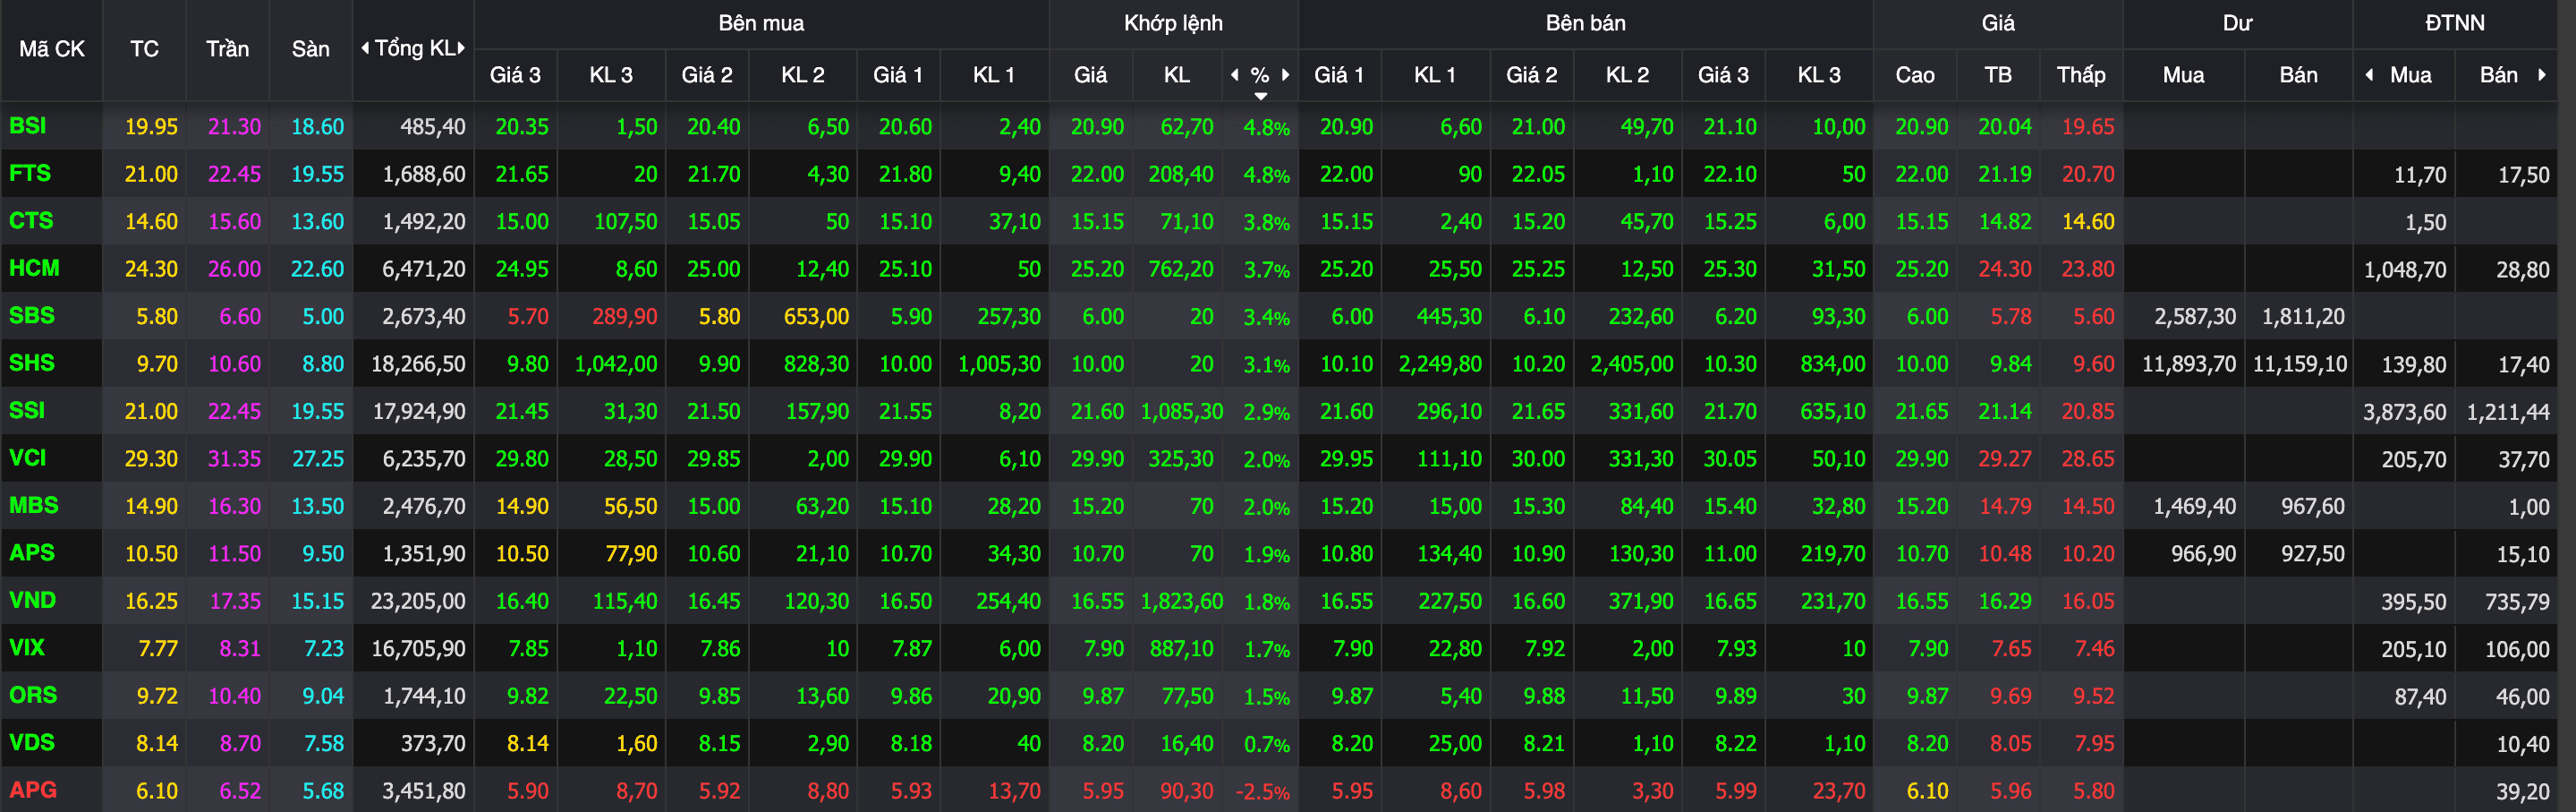This screenshot has width=2576, height=812.
Task: Click VDS reference price 8.14 in TC column
Action: click(156, 744)
